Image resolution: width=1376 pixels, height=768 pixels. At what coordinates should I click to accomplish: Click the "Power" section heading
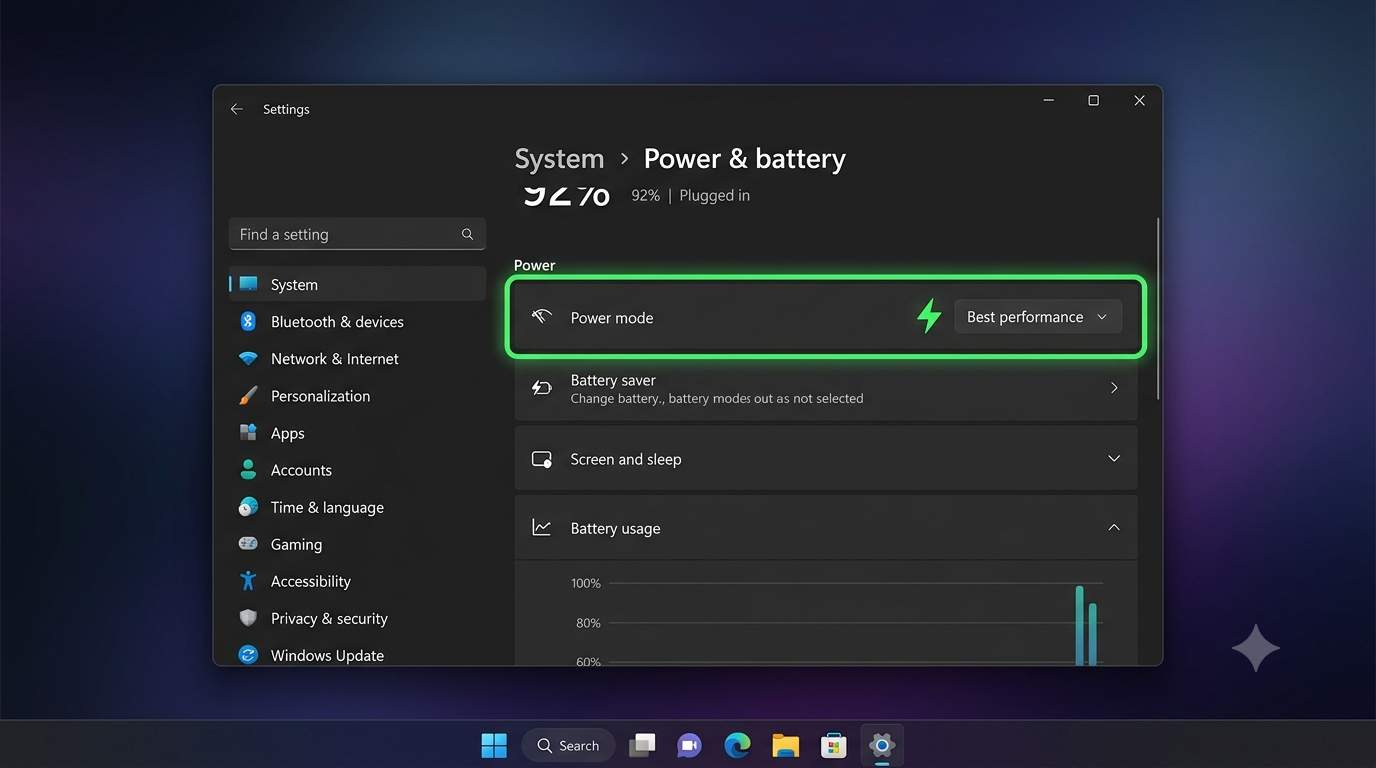[x=534, y=265]
